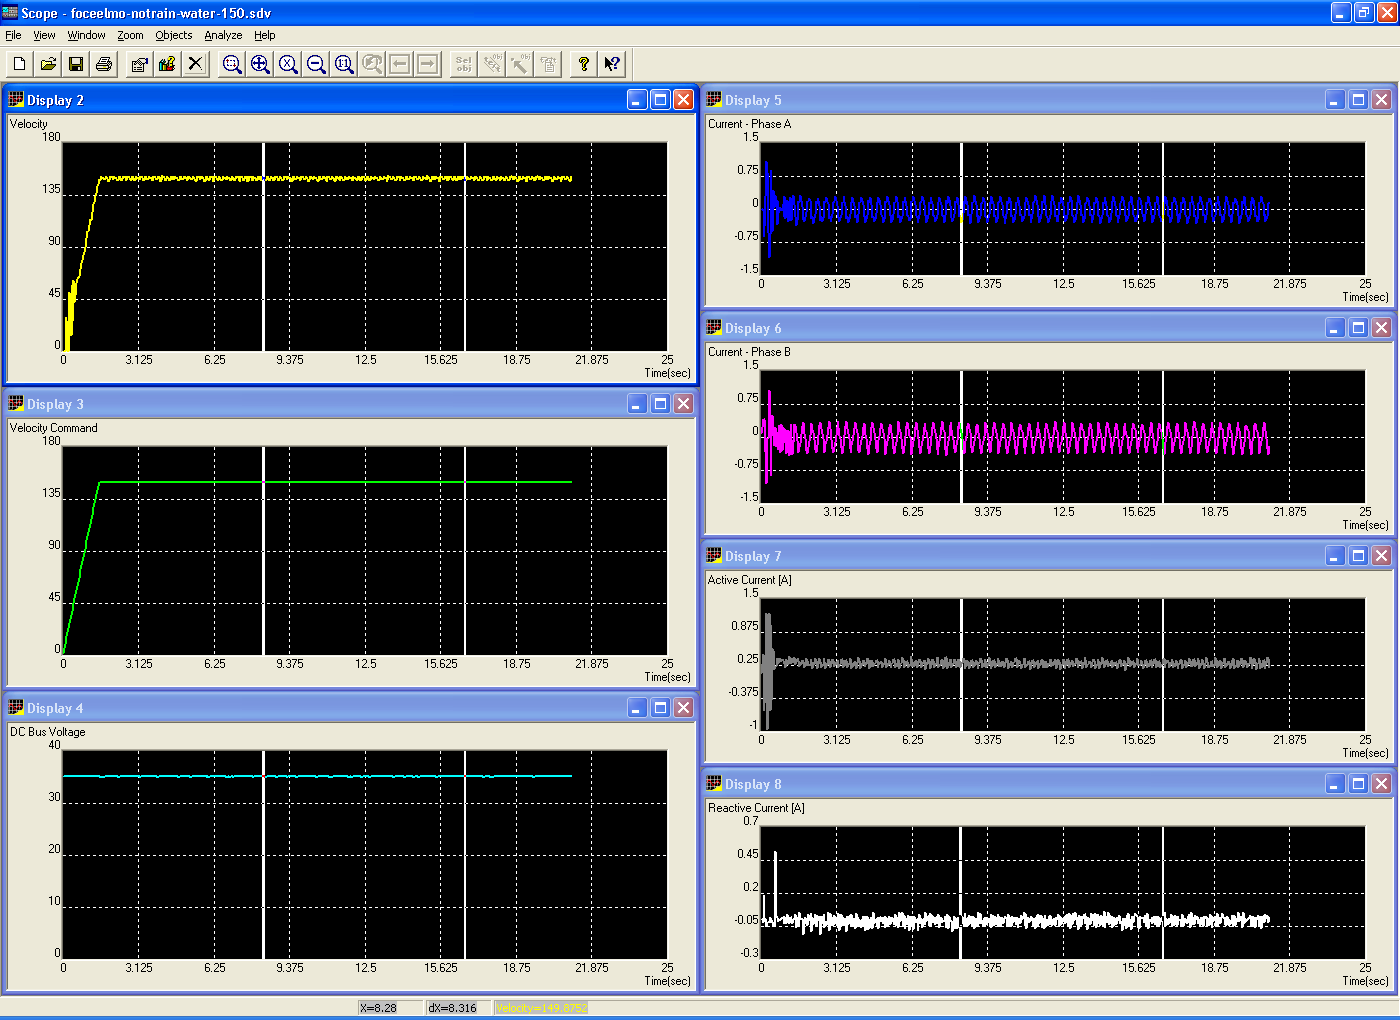This screenshot has height=1020, width=1400.
Task: Click the 16.6 s cursor in Velocity plot
Action: pyautogui.click(x=465, y=247)
